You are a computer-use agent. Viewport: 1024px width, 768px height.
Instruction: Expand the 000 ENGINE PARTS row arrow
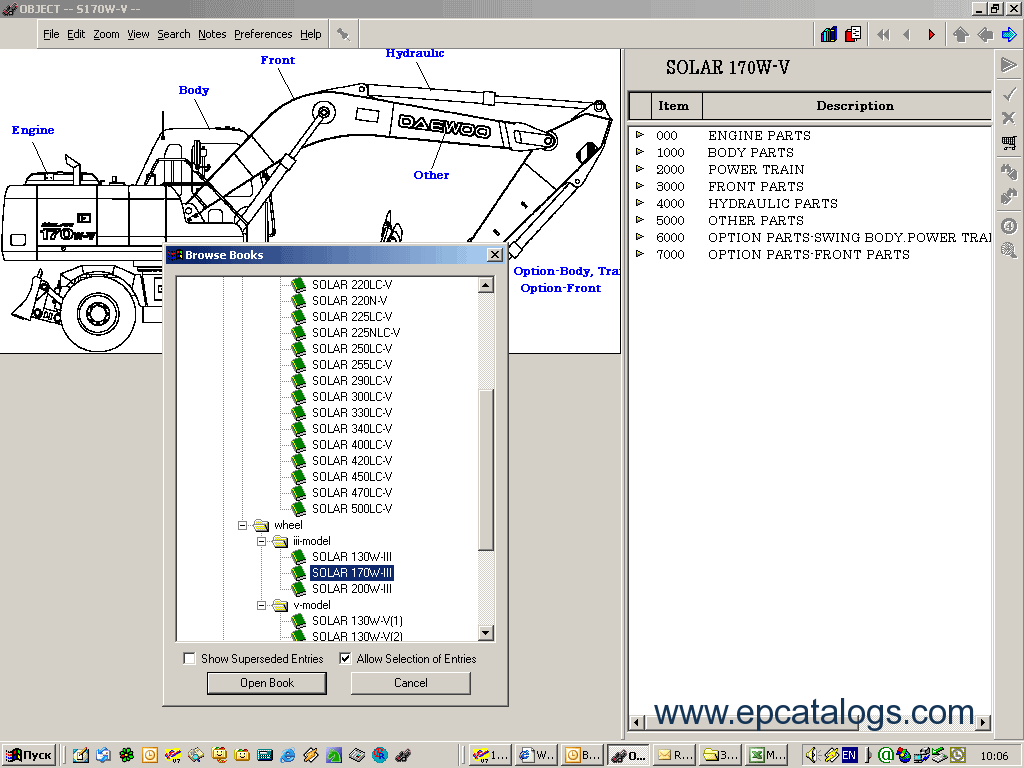tap(640, 135)
